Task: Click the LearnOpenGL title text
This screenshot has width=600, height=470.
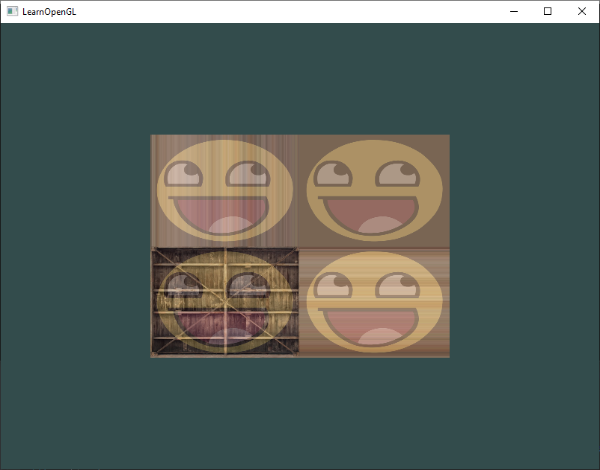Action: 49,12
